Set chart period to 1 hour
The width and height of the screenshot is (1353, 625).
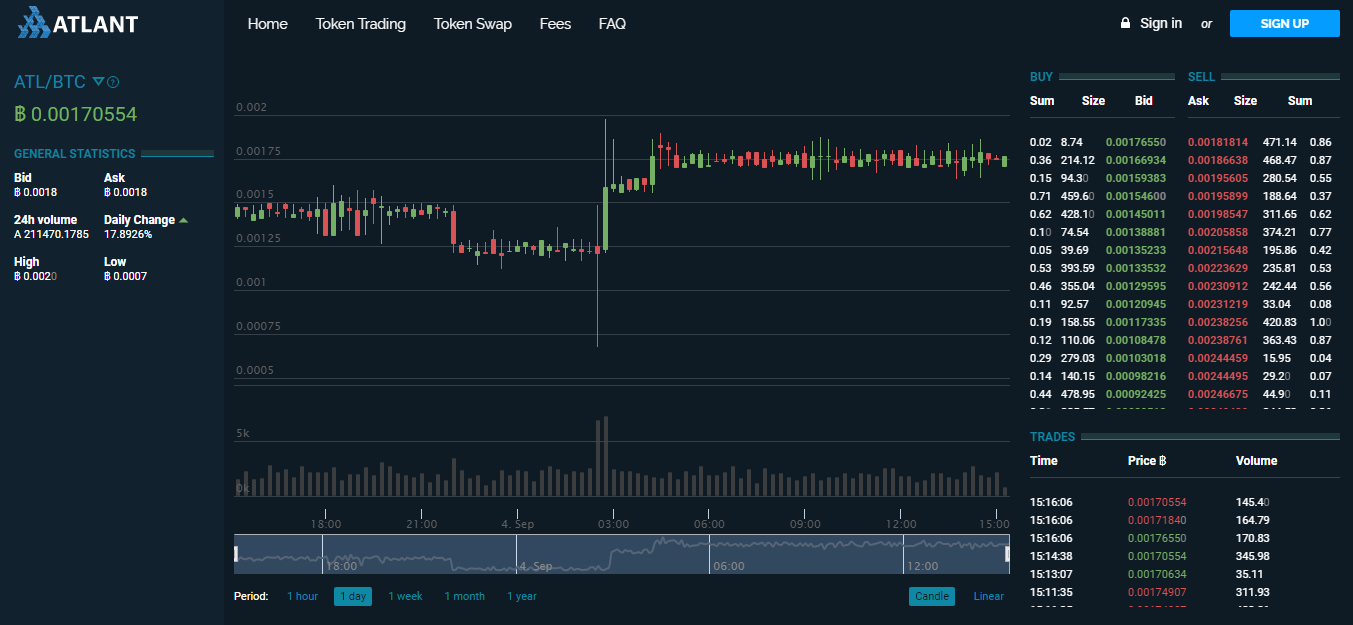[x=302, y=596]
